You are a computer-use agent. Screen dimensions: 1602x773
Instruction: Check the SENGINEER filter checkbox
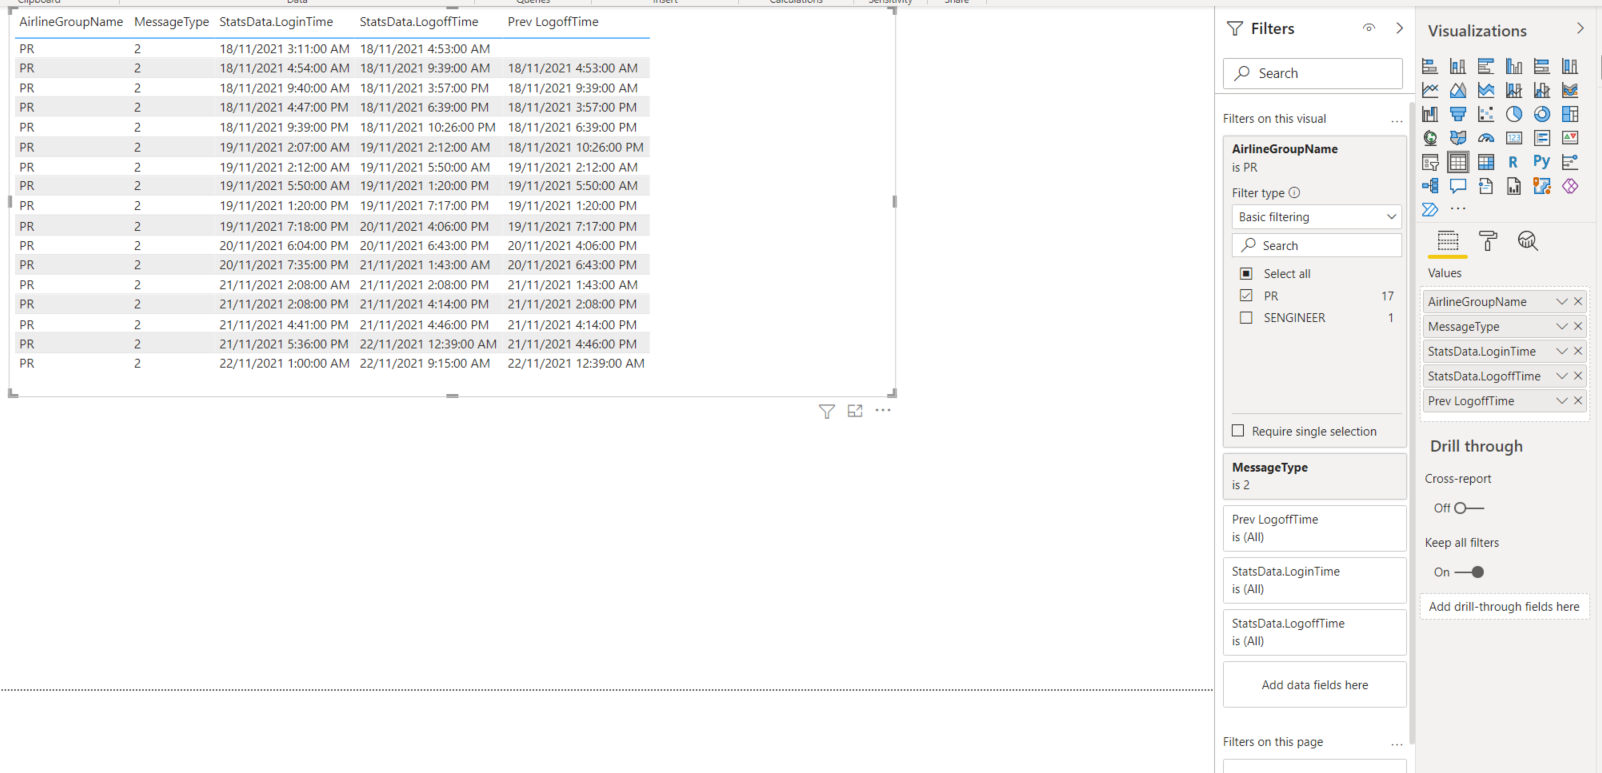pyautogui.click(x=1246, y=318)
